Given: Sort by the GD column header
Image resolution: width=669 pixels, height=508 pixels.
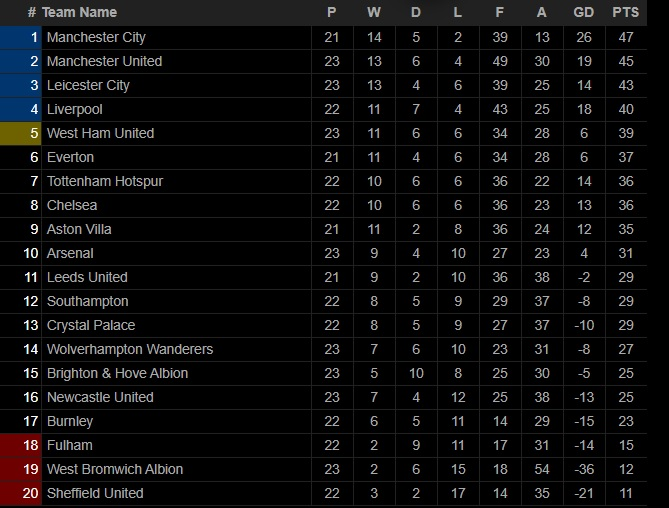Looking at the screenshot, I should tap(584, 12).
